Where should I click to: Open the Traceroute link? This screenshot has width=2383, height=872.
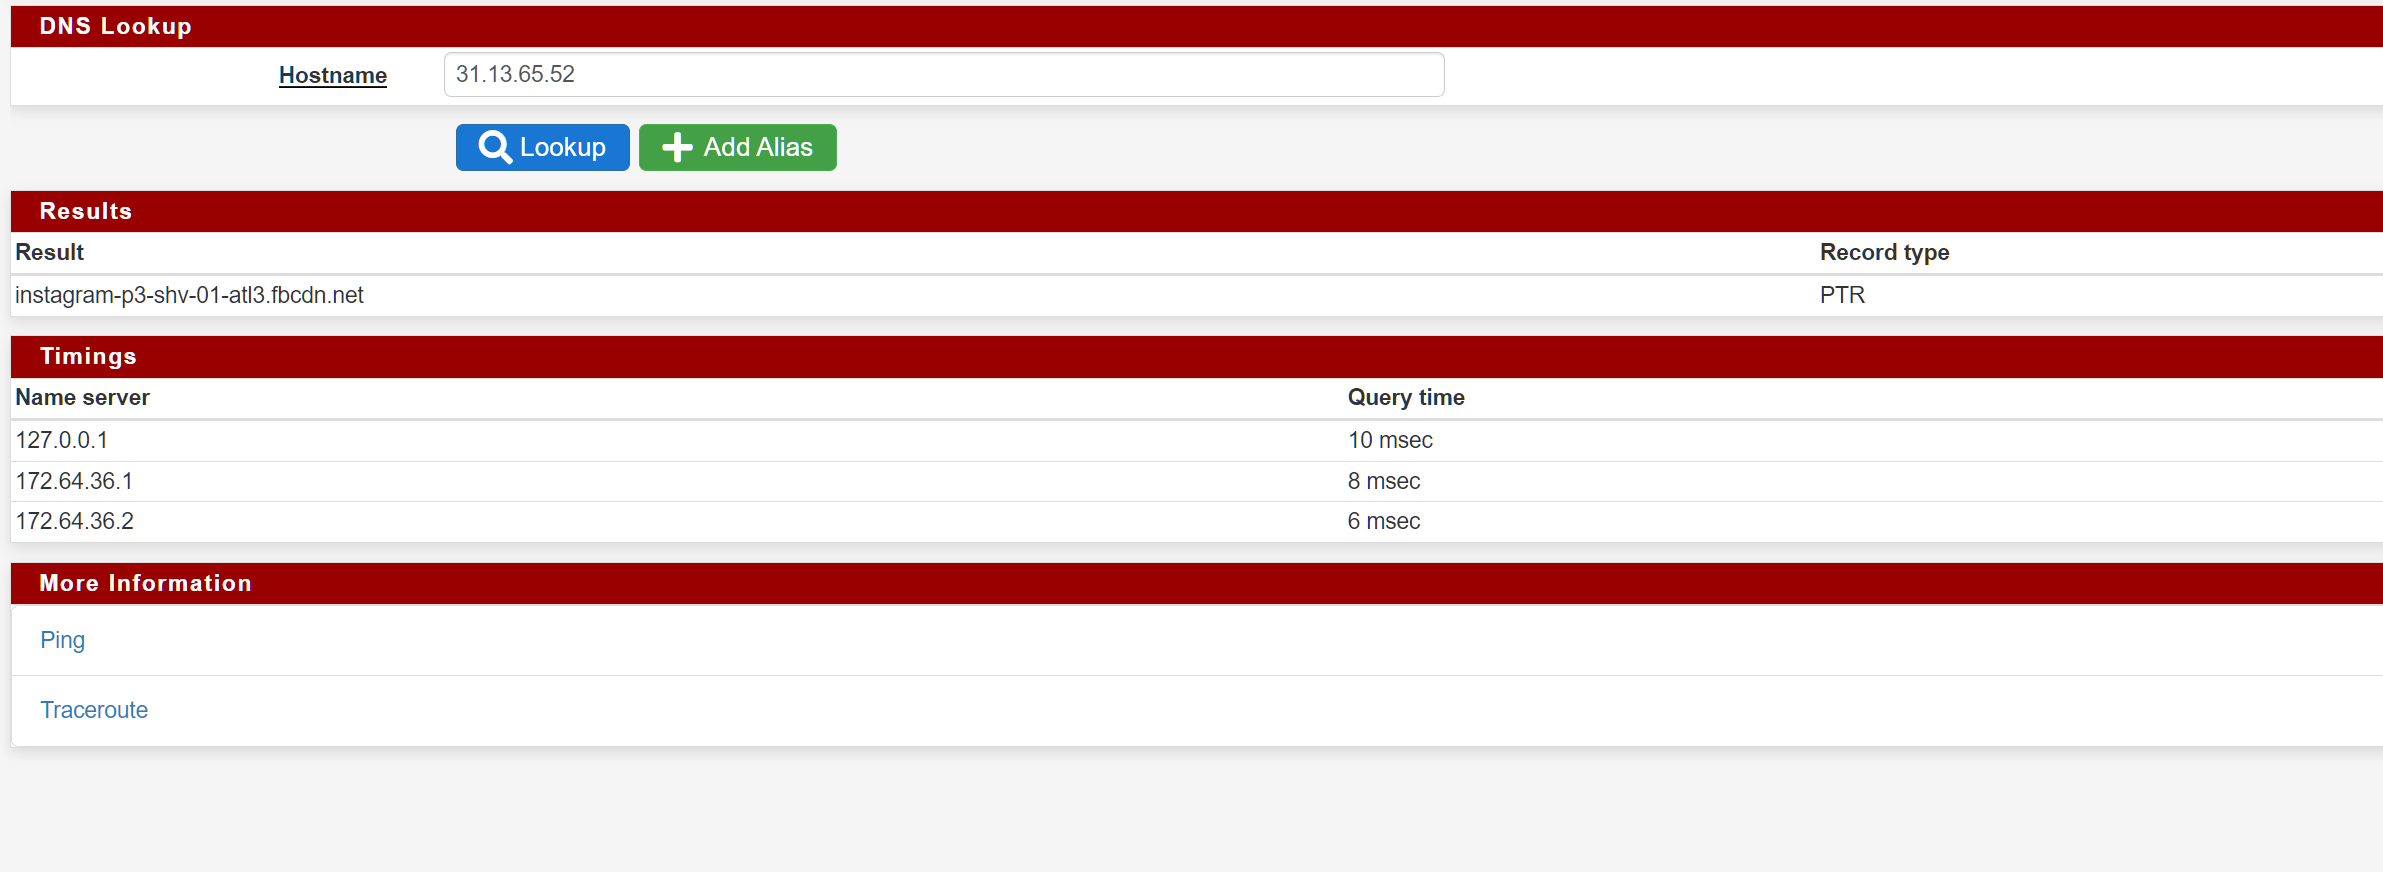pos(94,710)
